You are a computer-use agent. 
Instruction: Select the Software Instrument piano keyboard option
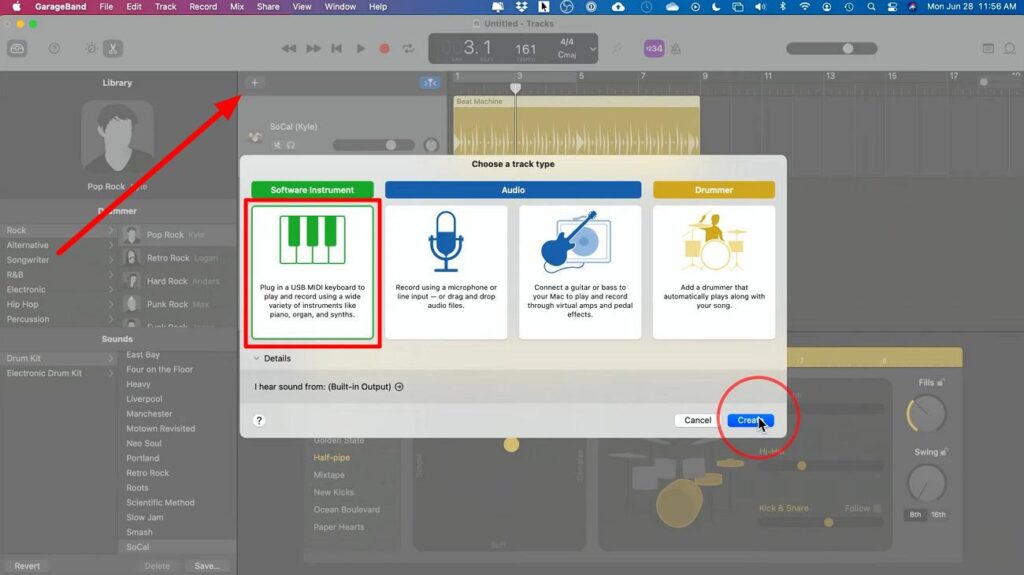click(x=311, y=272)
